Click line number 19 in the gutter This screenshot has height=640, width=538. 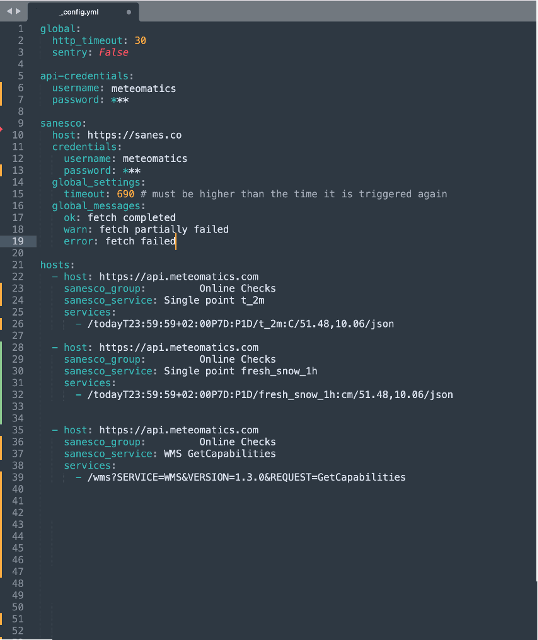(18, 241)
